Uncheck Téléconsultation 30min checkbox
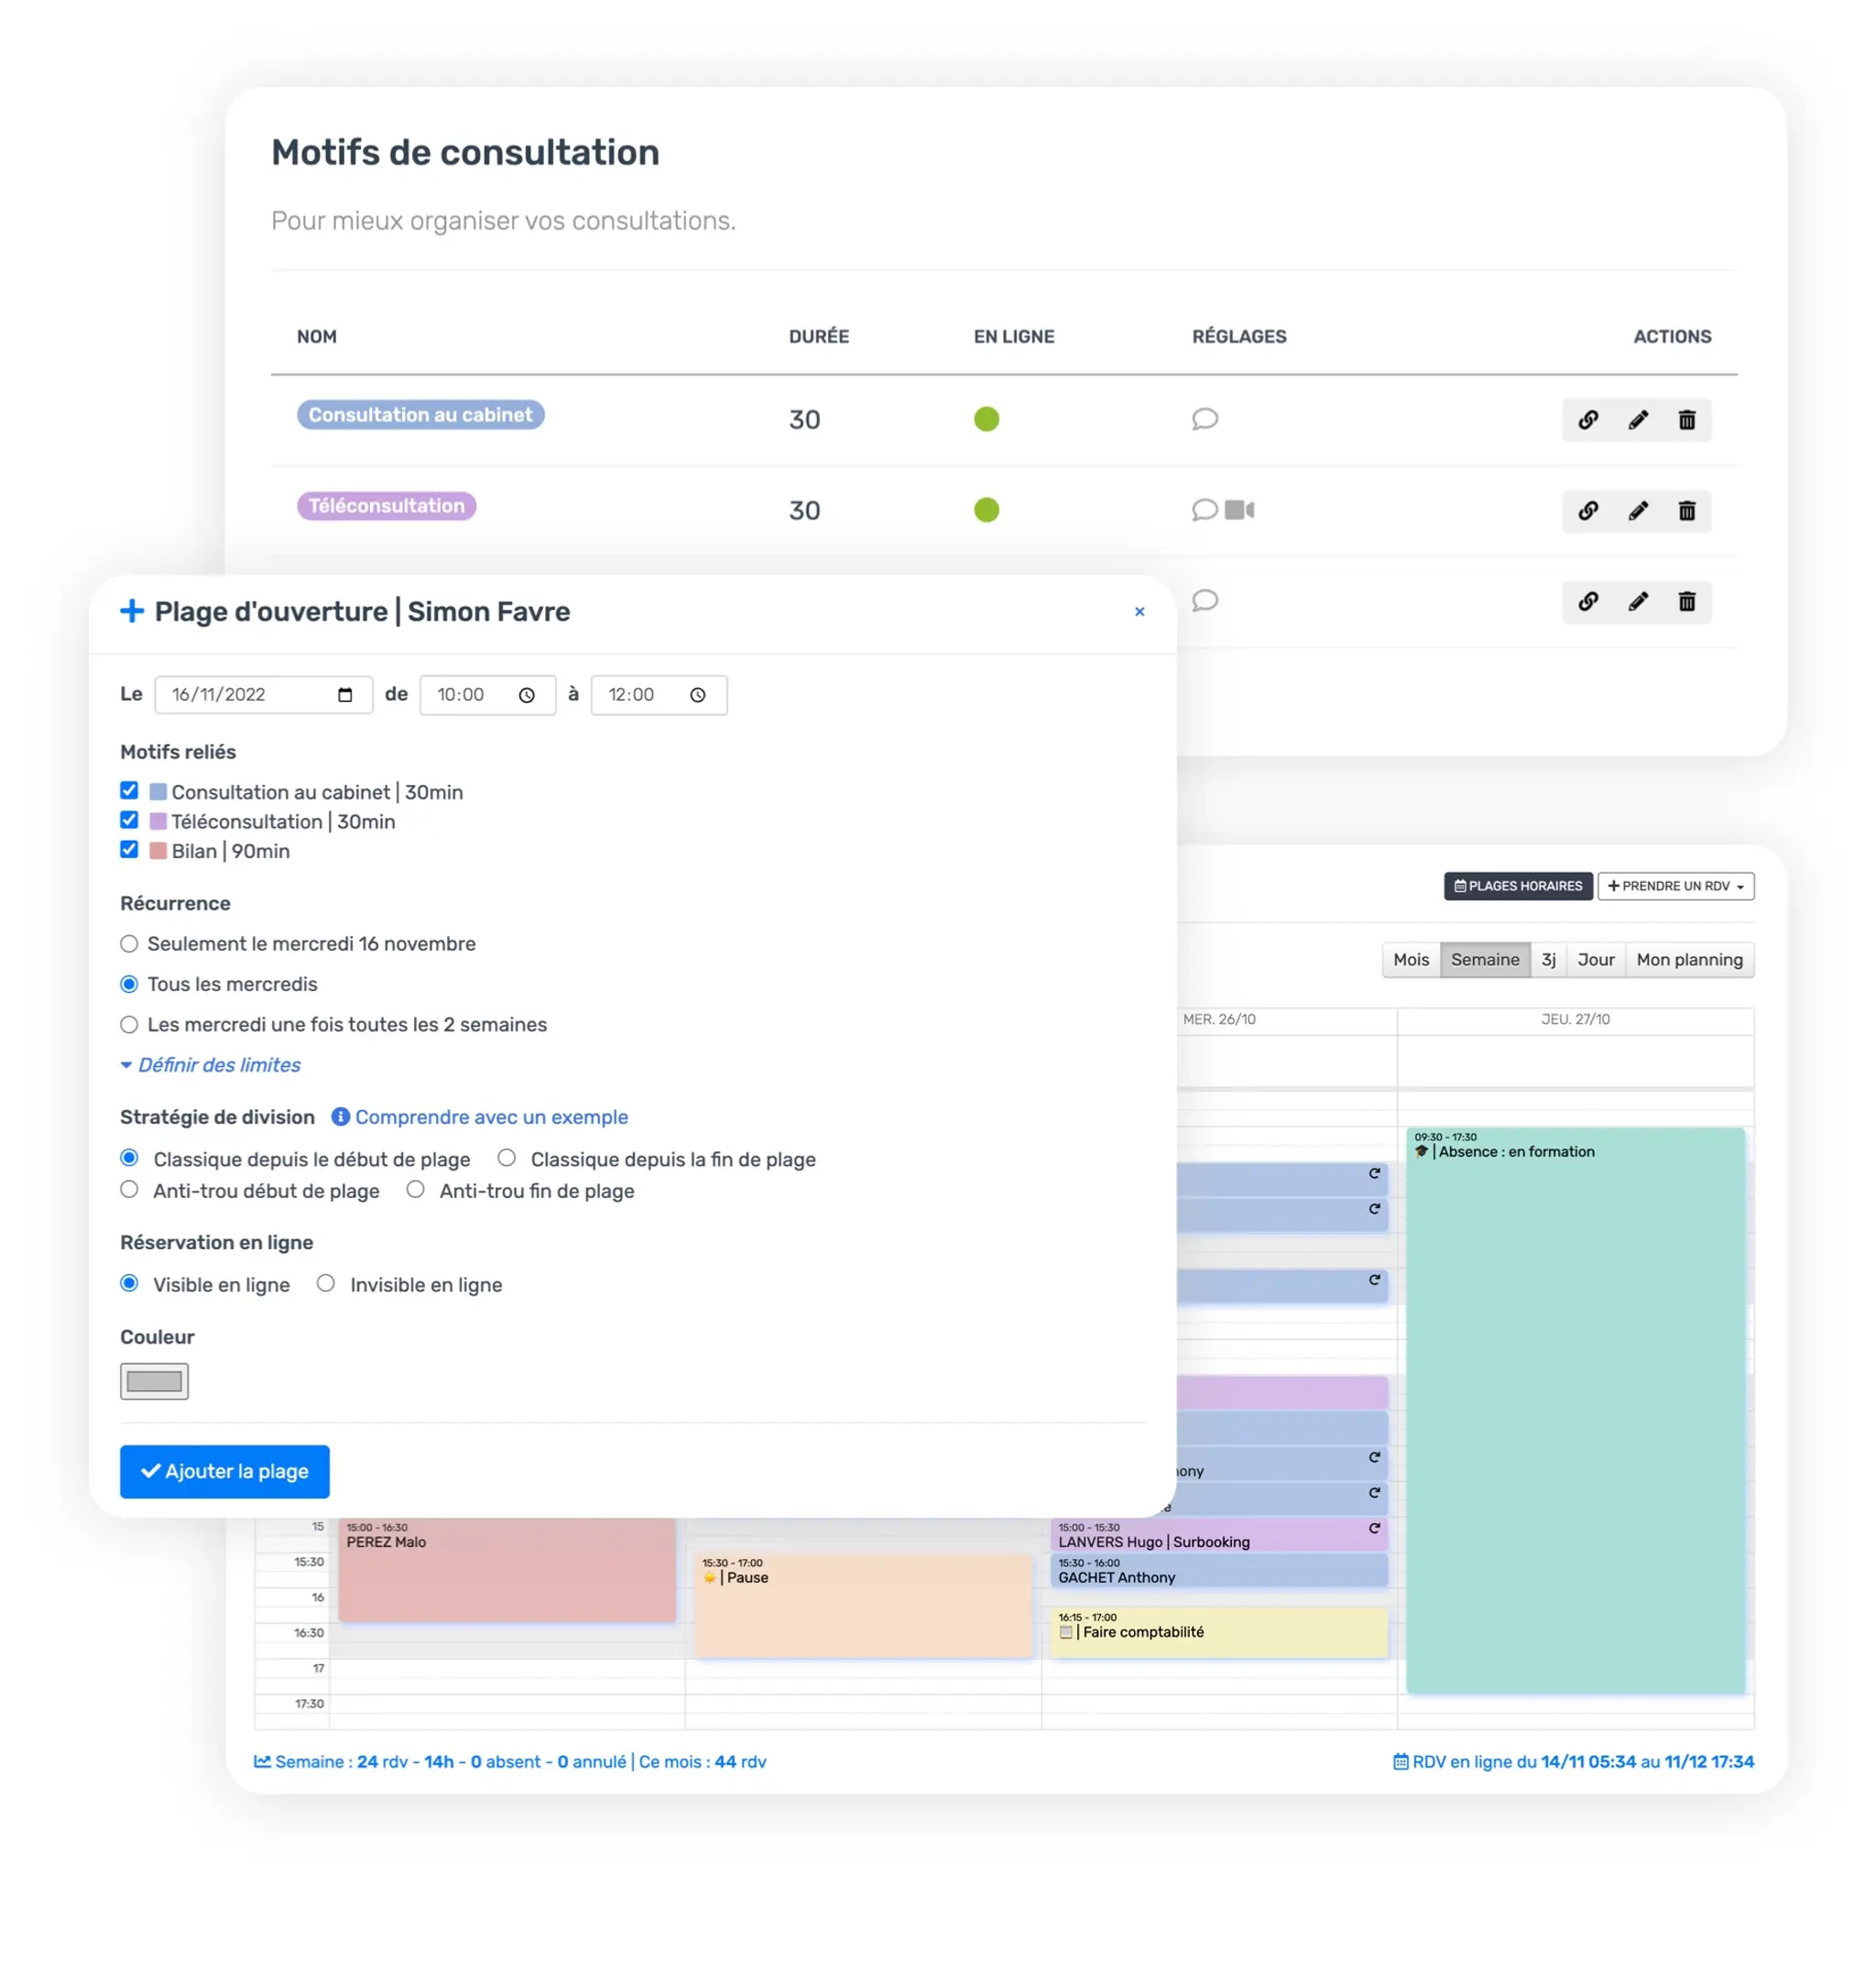This screenshot has width=1876, height=1983. click(x=129, y=820)
